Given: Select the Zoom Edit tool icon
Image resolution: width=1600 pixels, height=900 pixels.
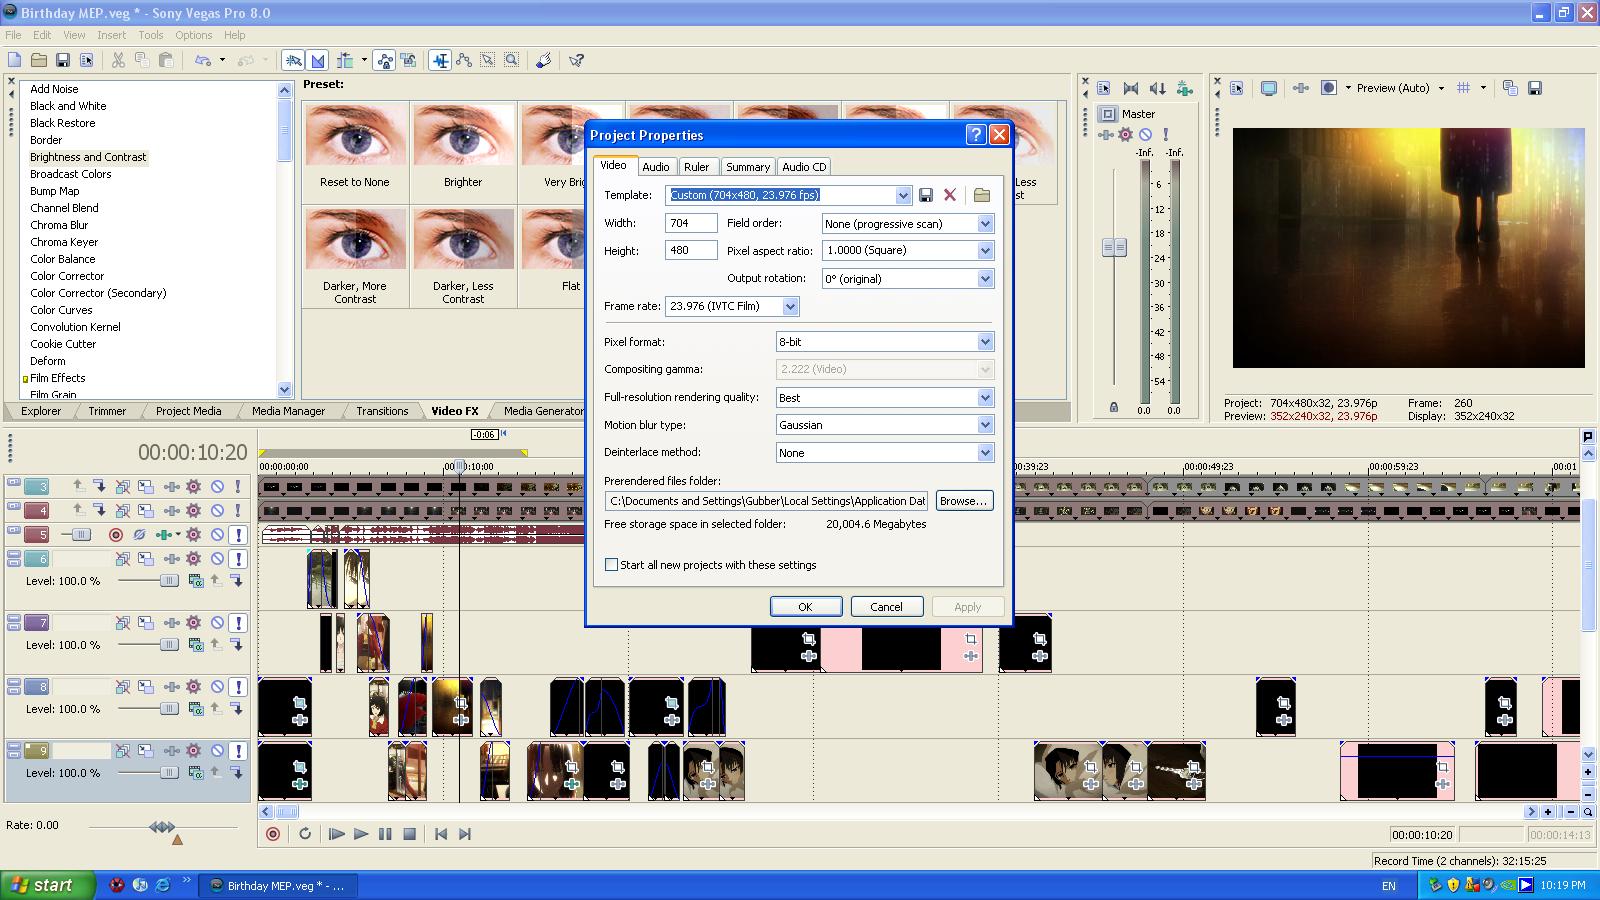Looking at the screenshot, I should [x=512, y=60].
